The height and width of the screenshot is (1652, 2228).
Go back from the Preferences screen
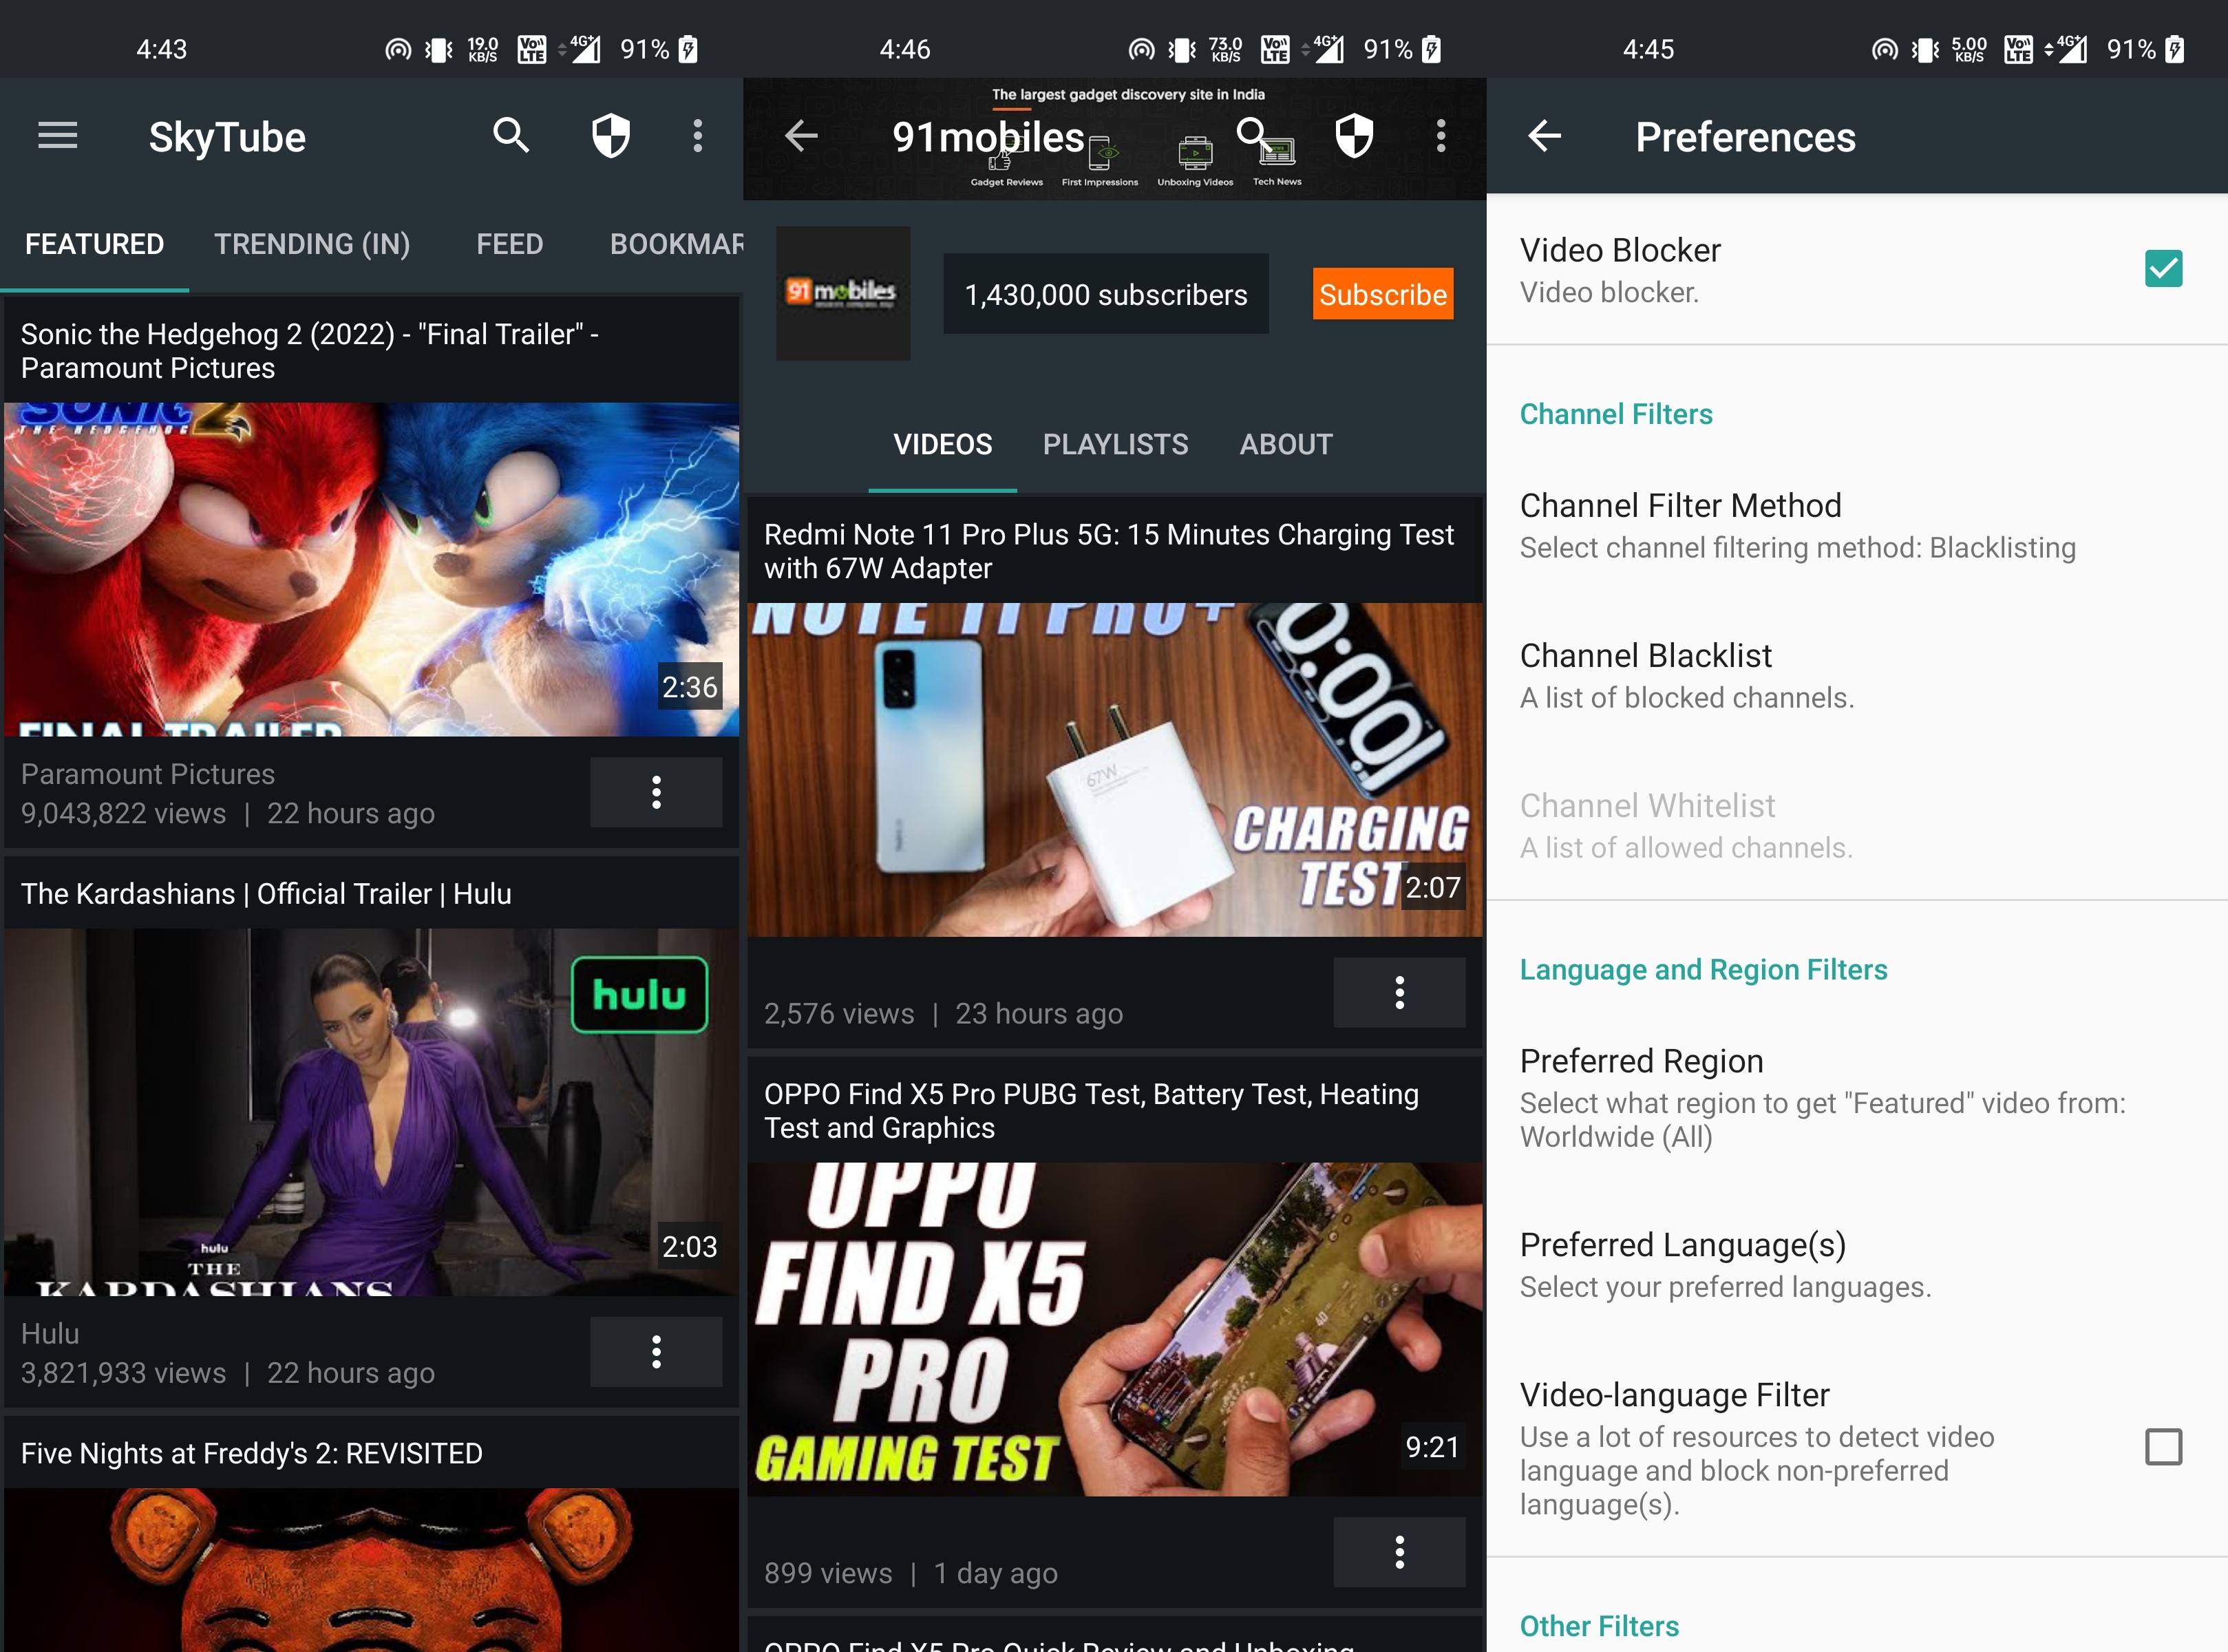[1544, 135]
